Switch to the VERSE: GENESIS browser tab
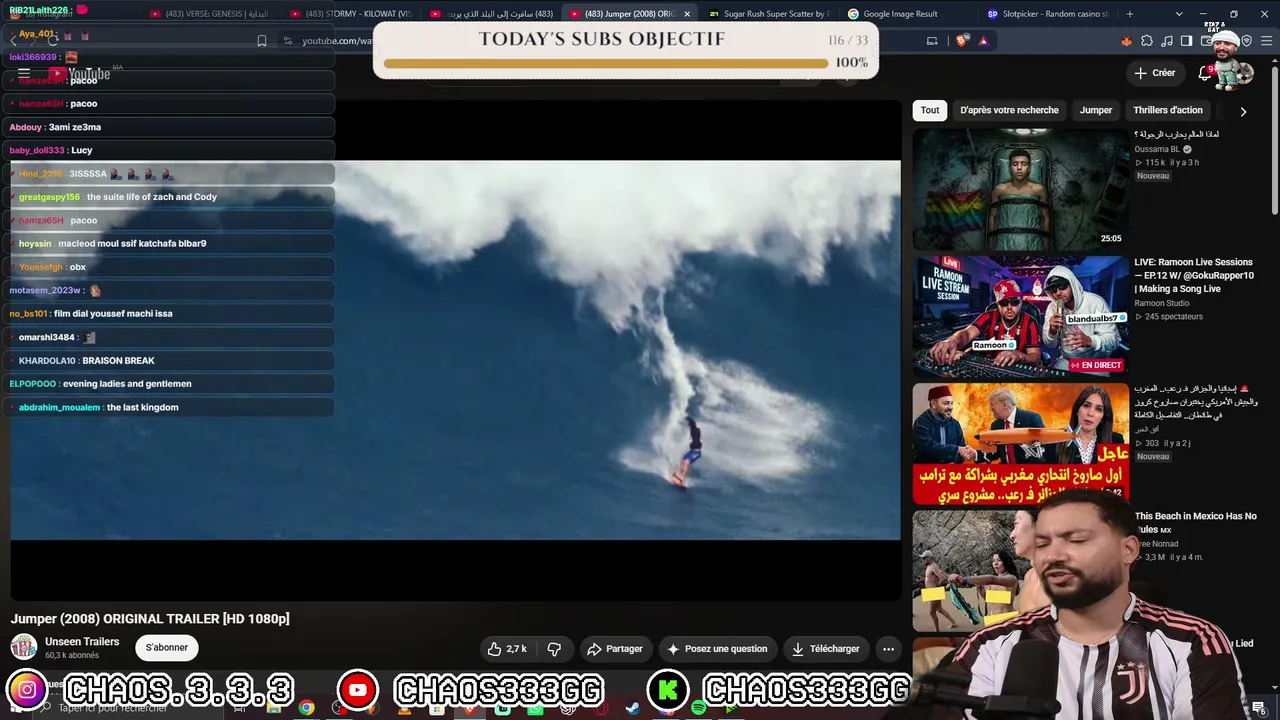Screen dimensions: 1280x720 (212, 14)
